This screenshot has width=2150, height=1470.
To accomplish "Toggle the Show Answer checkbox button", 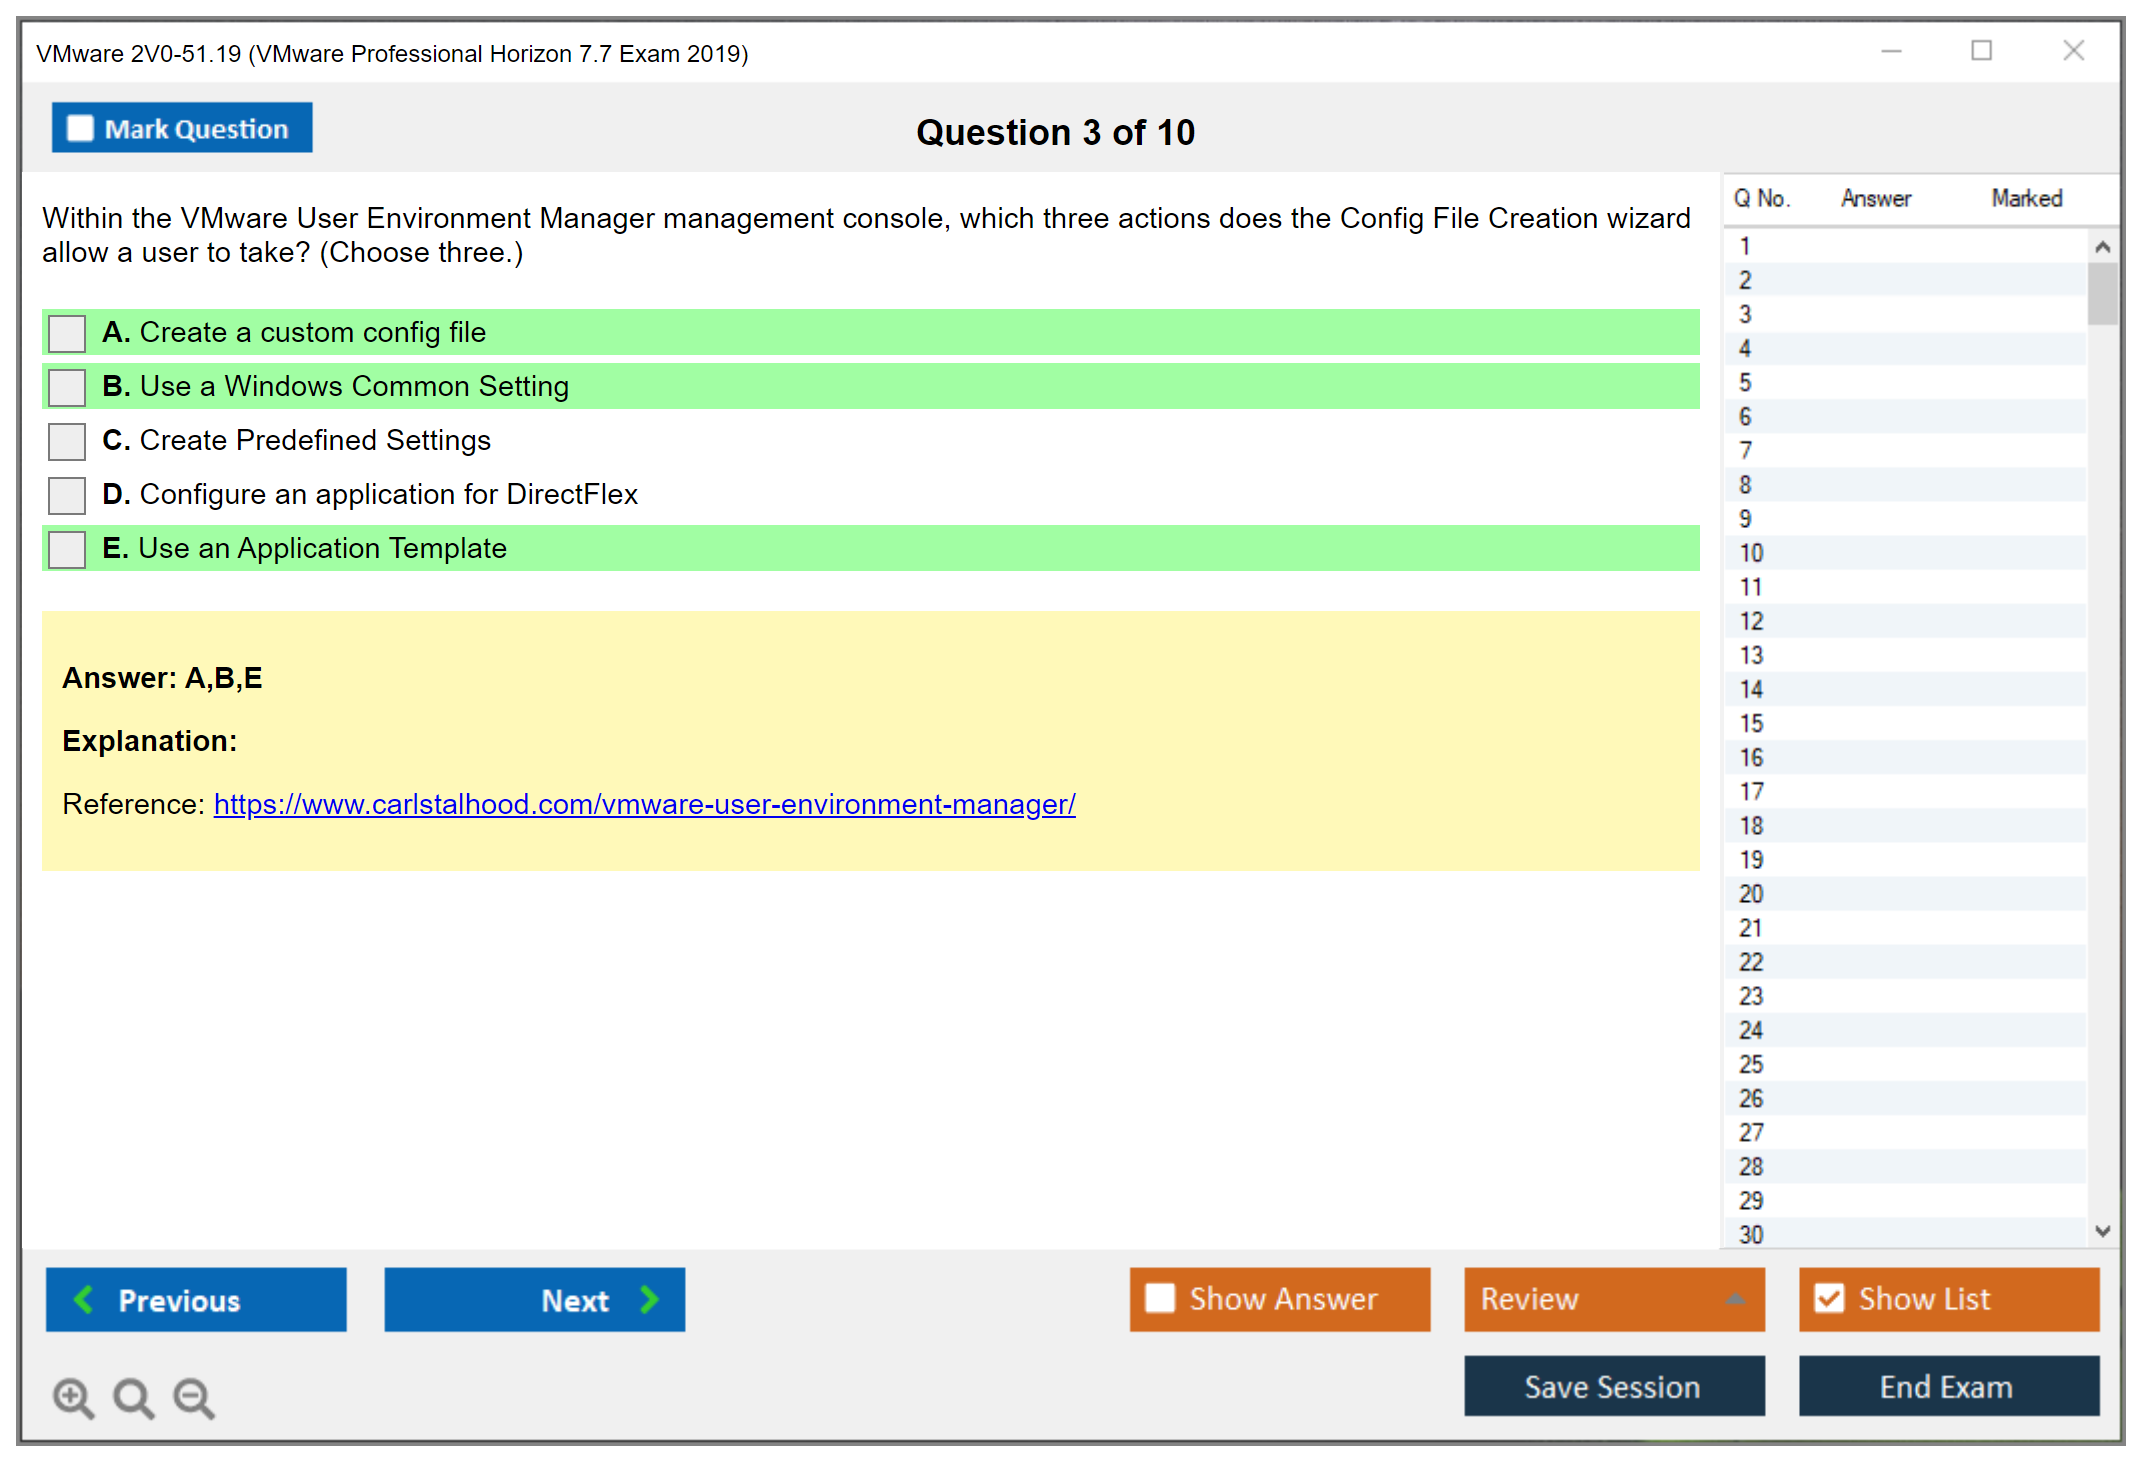I will (1160, 1298).
